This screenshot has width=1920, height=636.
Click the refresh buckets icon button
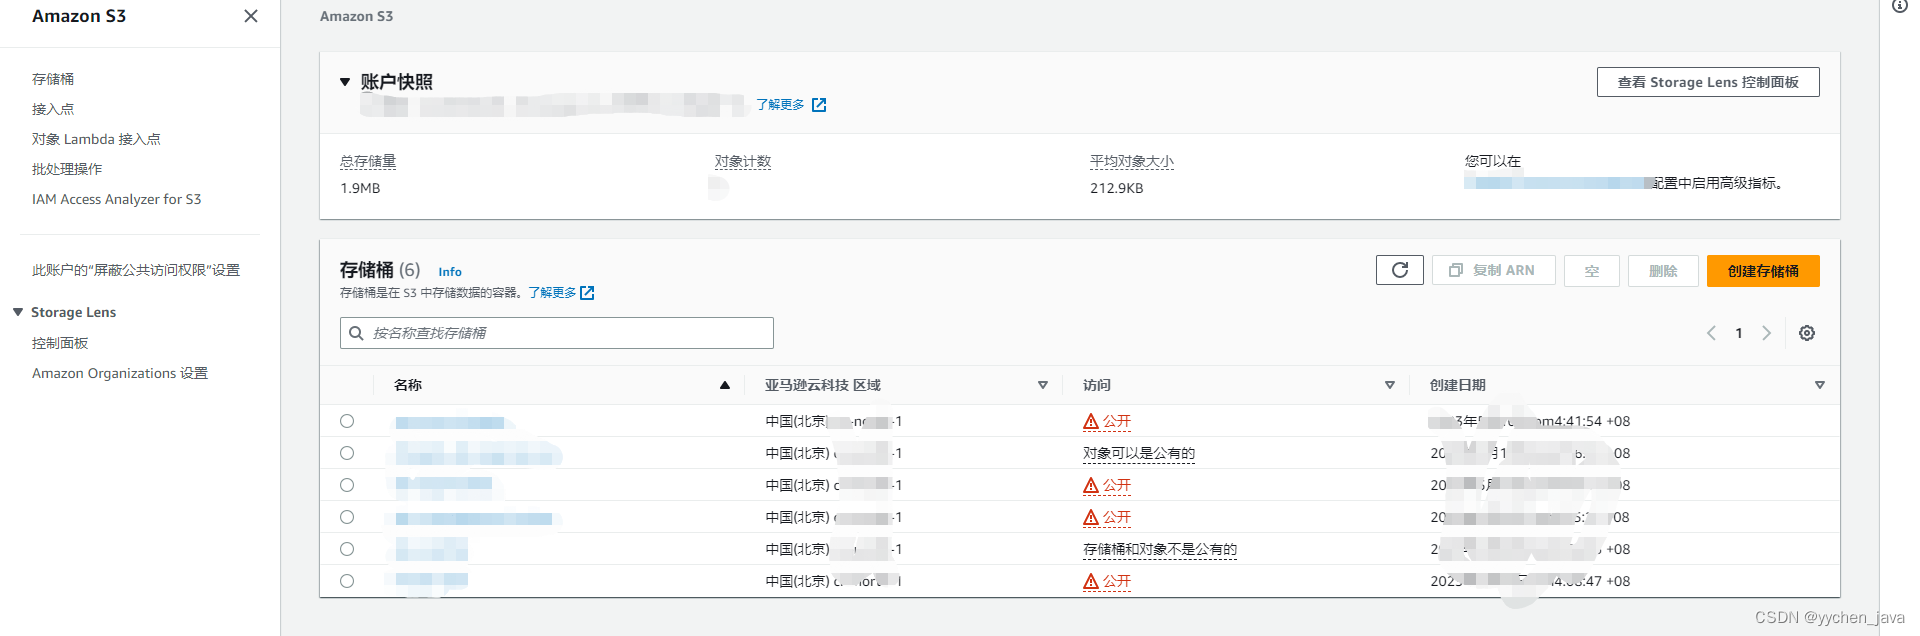1400,270
